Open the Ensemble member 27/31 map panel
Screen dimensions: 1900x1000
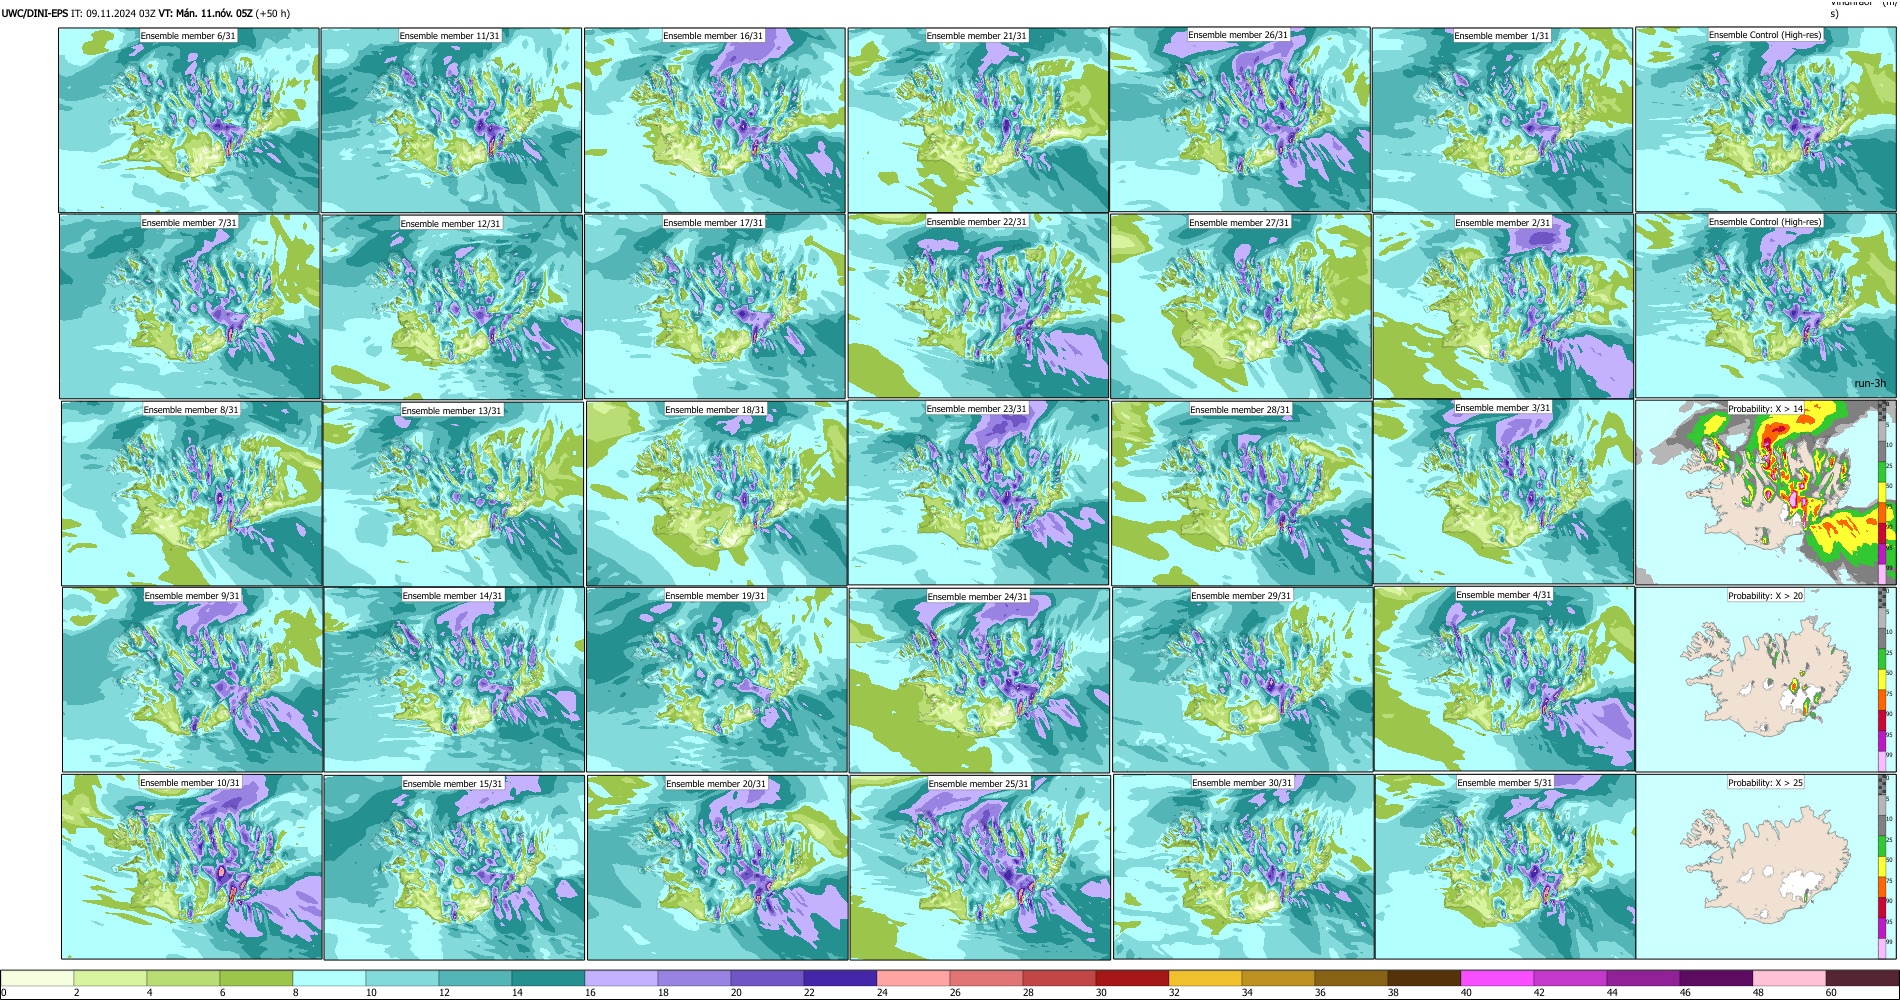pos(1240,307)
